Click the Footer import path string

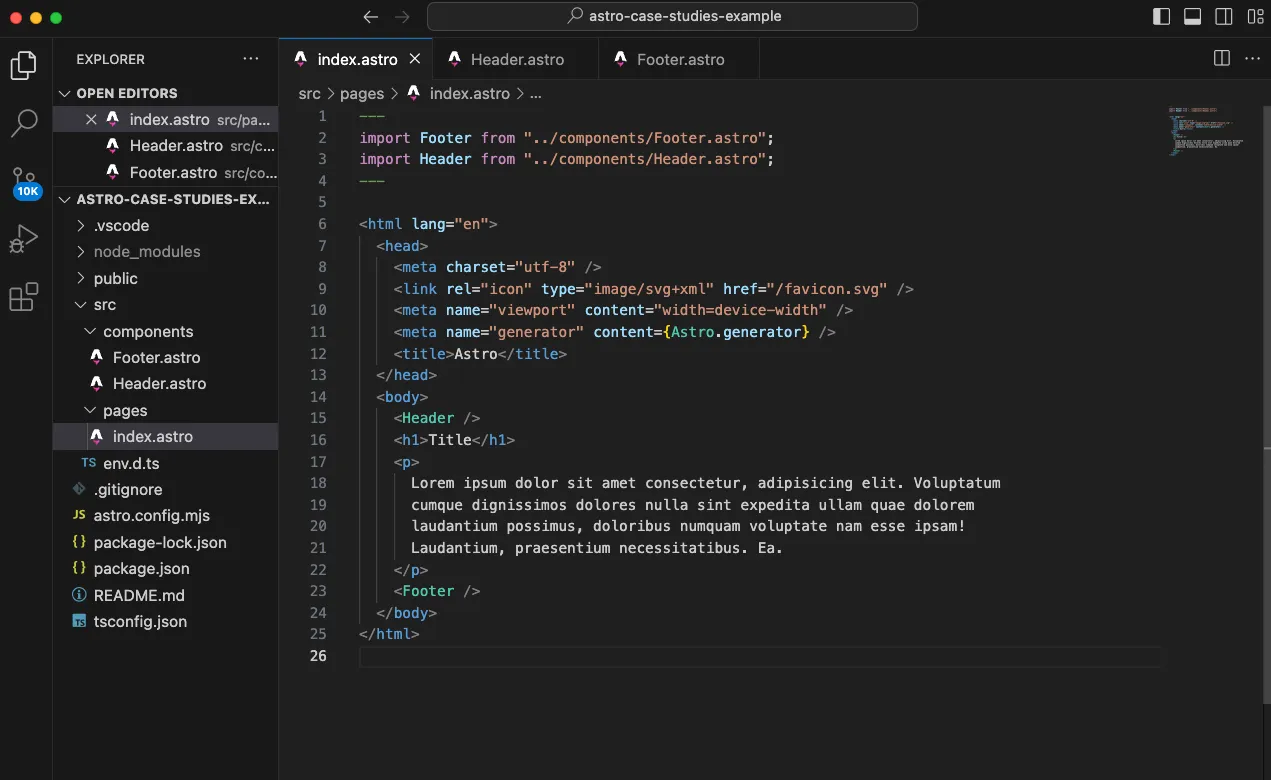pyautogui.click(x=644, y=137)
